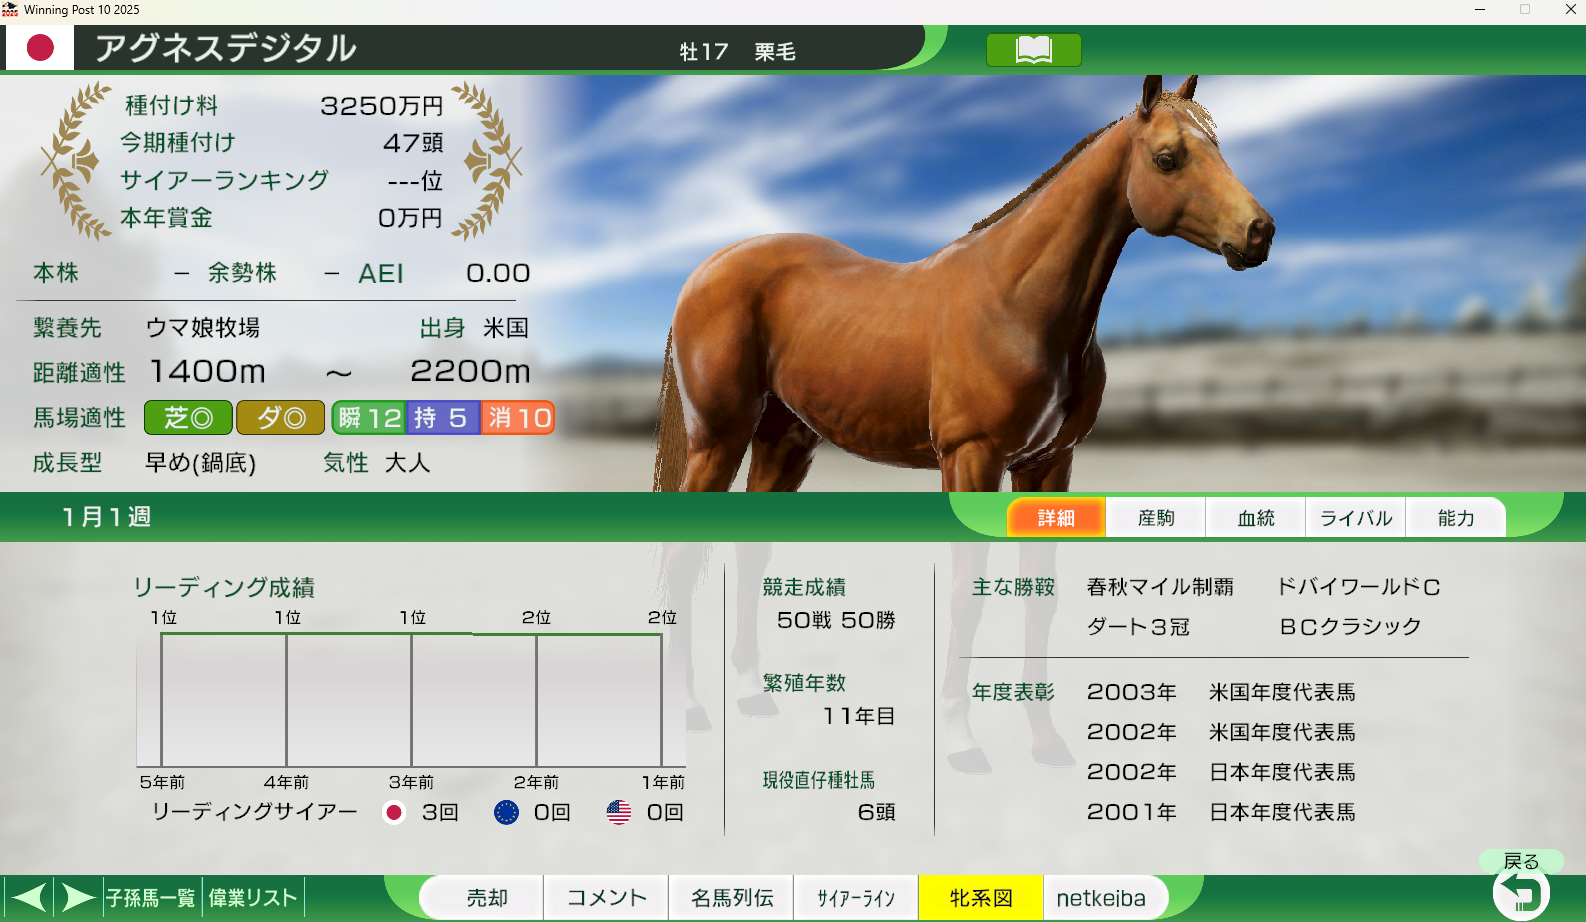Click the 瞬12 burst stat badge
1586x922 pixels.
[x=369, y=418]
